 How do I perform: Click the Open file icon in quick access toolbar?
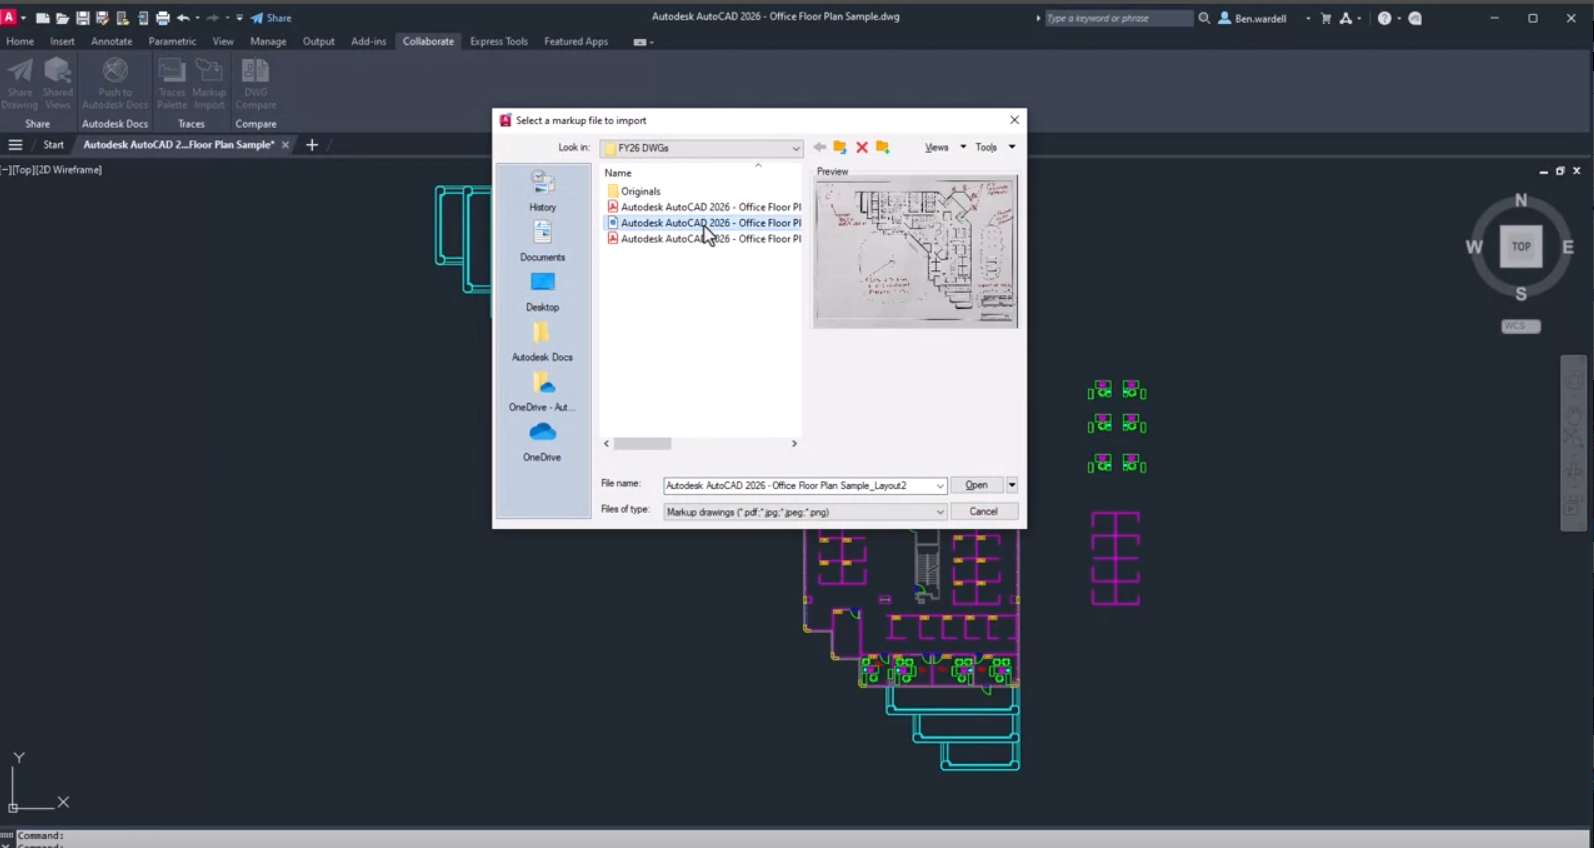62,18
